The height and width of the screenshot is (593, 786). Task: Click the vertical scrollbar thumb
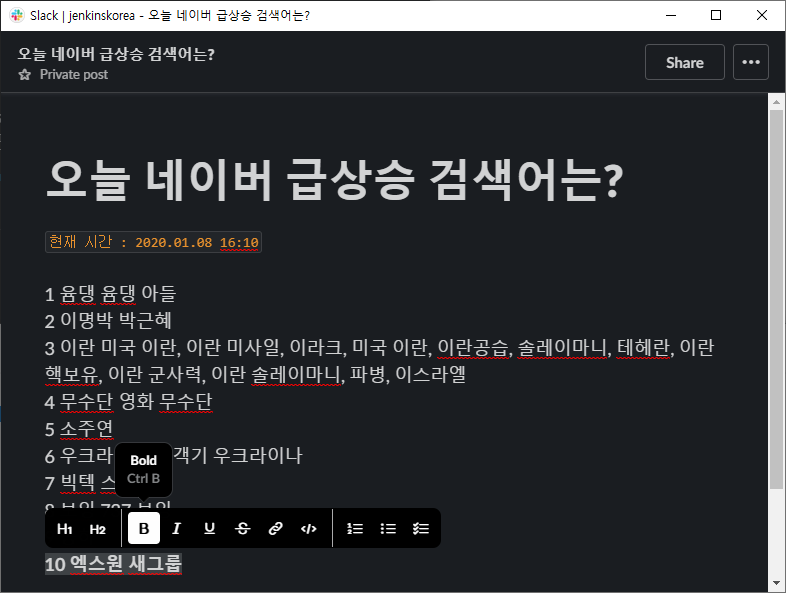[x=776, y=299]
